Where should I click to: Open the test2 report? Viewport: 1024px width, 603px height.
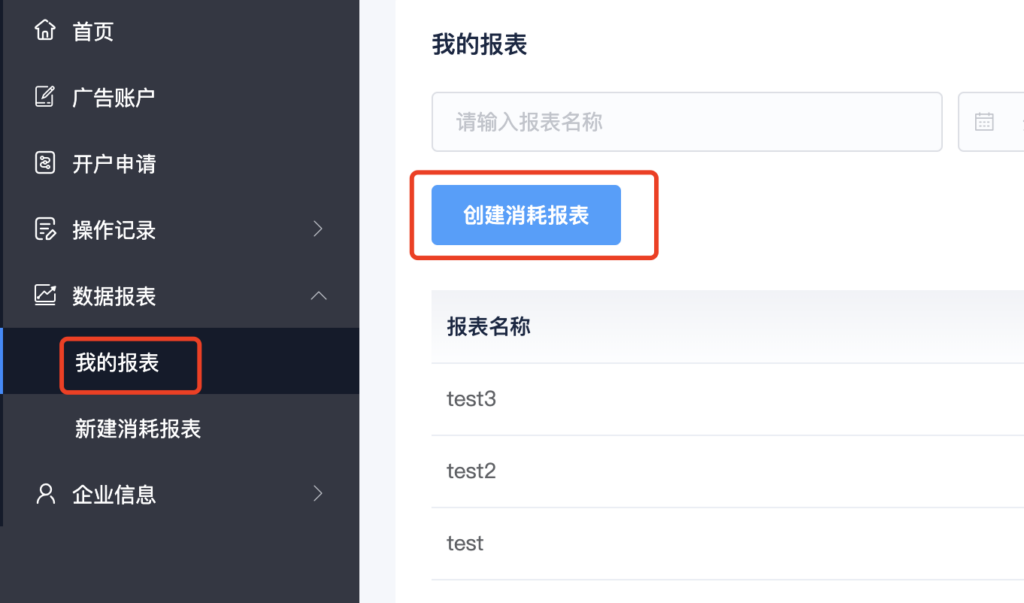pos(471,470)
